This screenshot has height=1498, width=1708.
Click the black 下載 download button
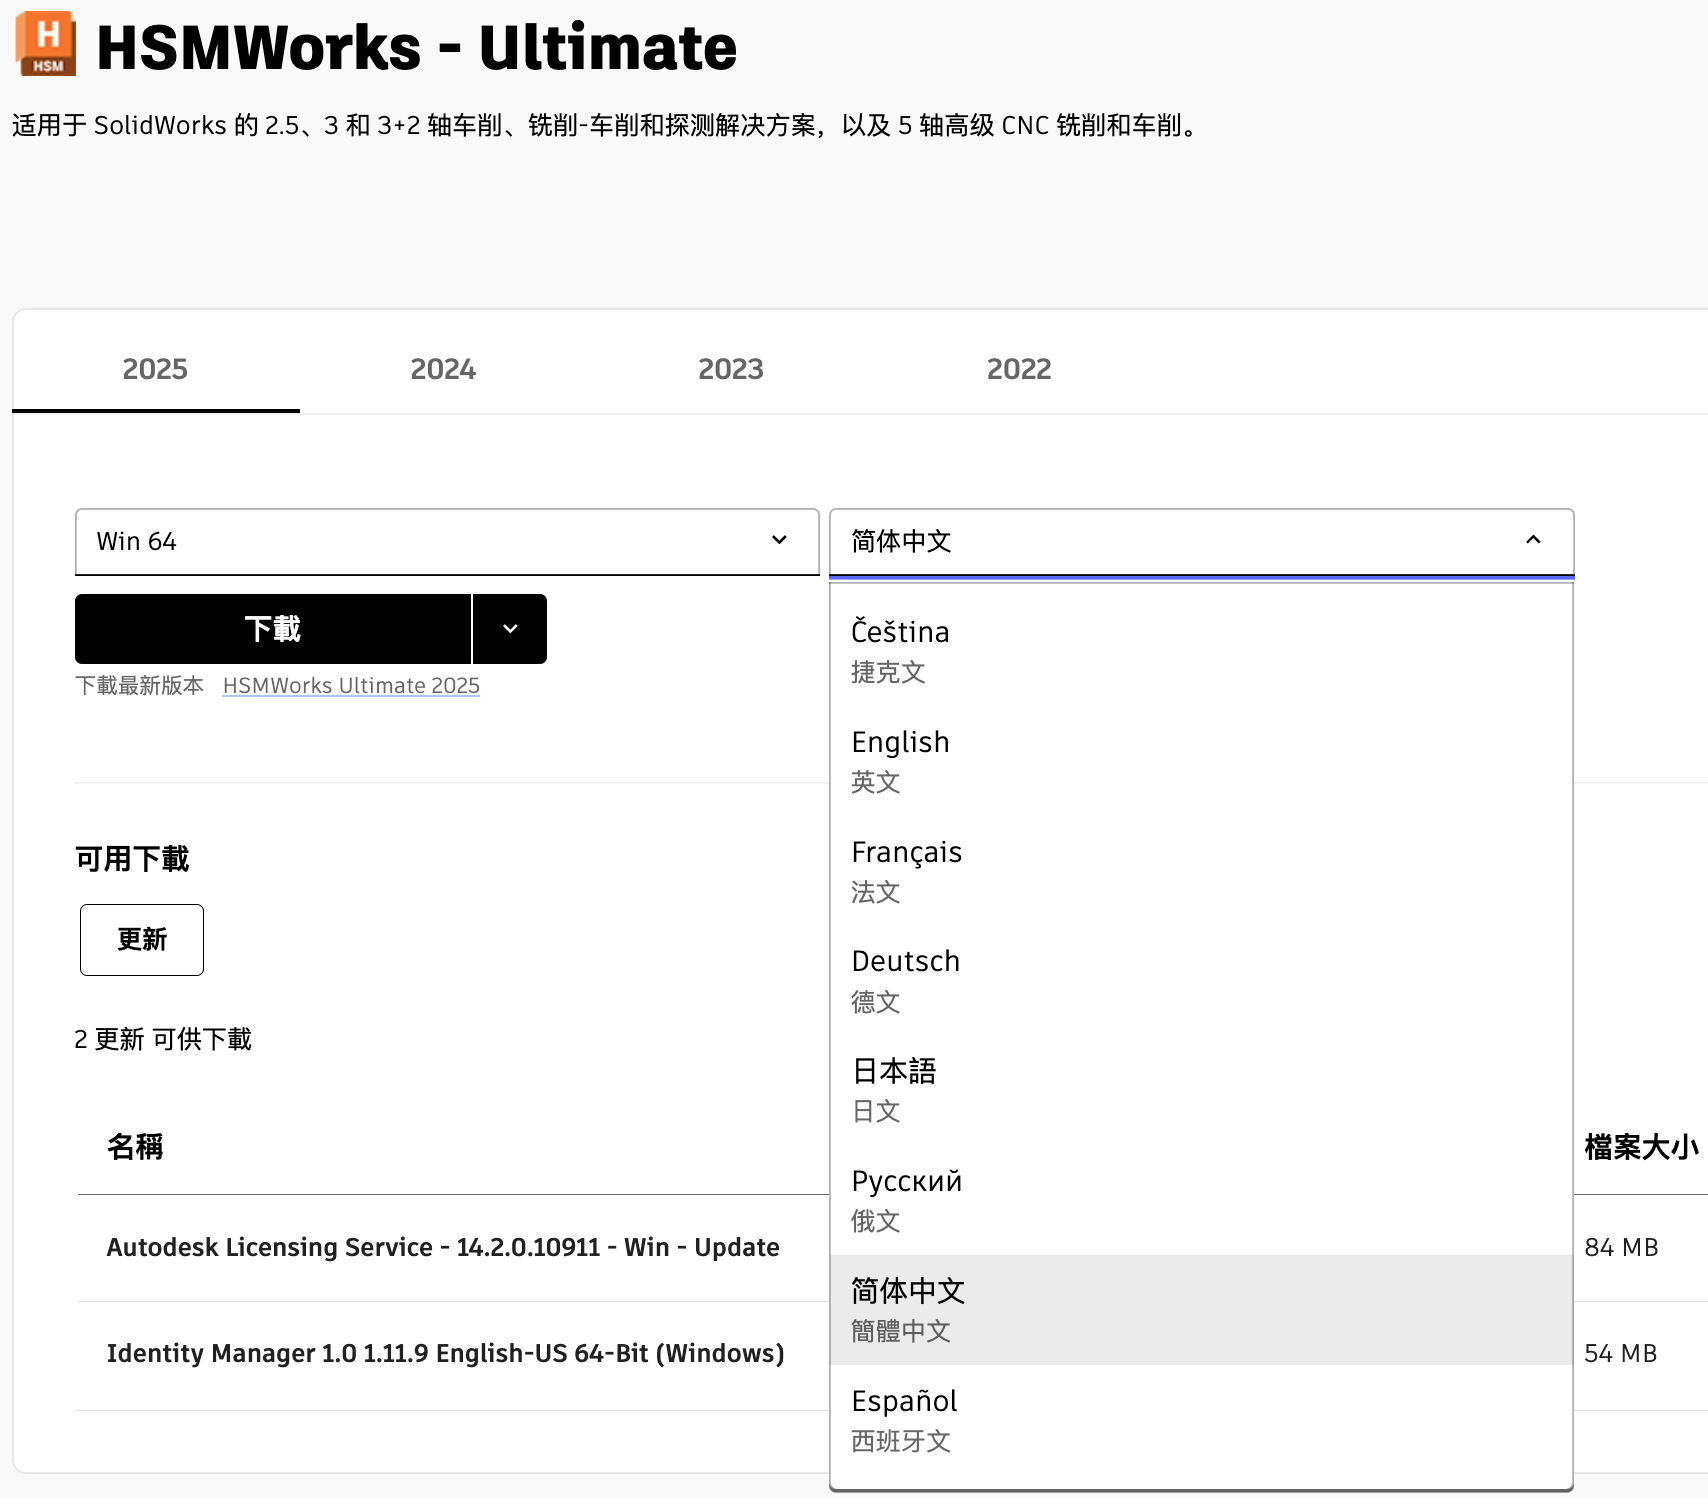273,629
